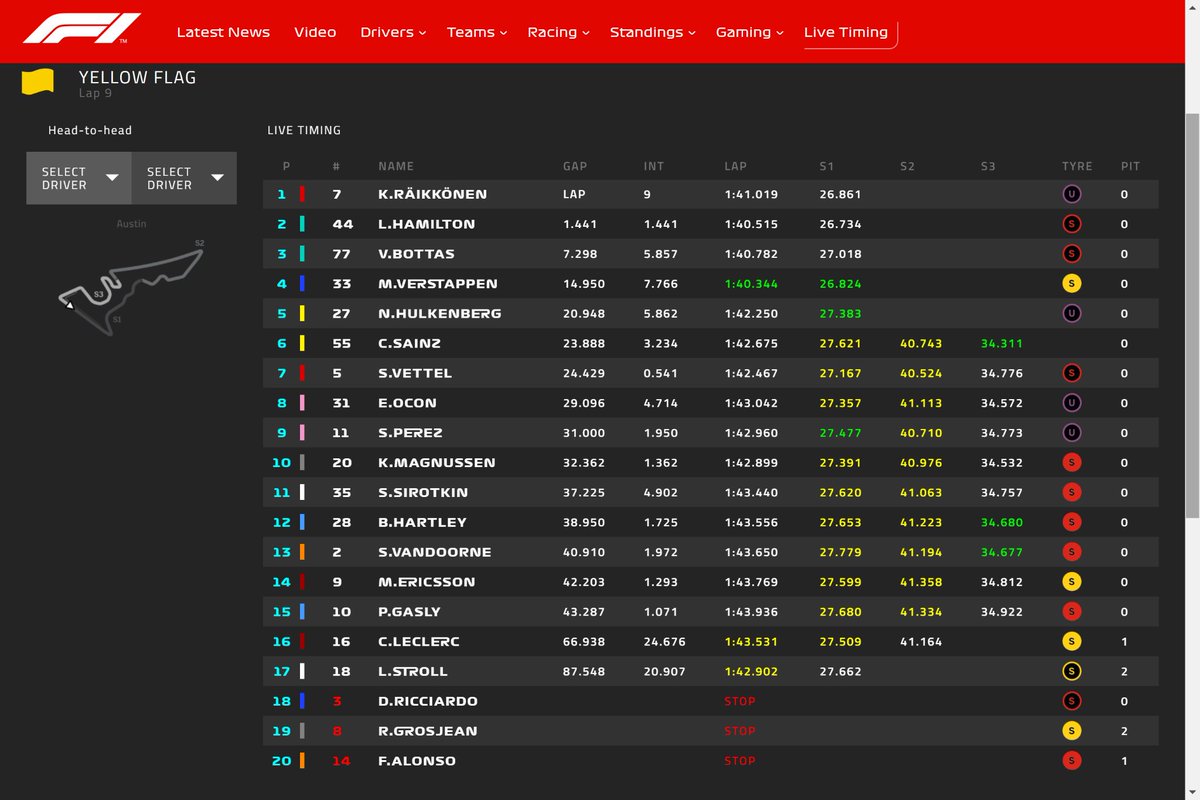Go to Video section
1200x800 pixels.
pyautogui.click(x=315, y=32)
